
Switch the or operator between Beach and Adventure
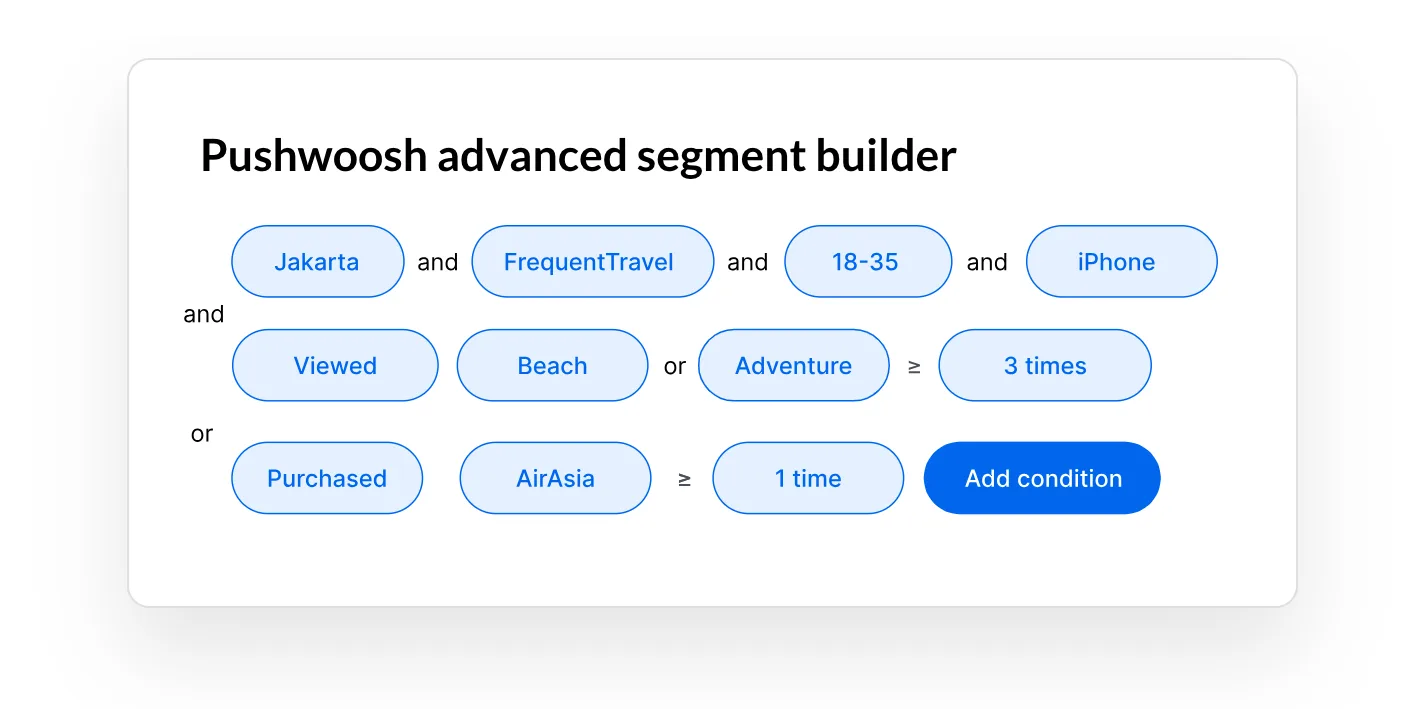click(674, 366)
